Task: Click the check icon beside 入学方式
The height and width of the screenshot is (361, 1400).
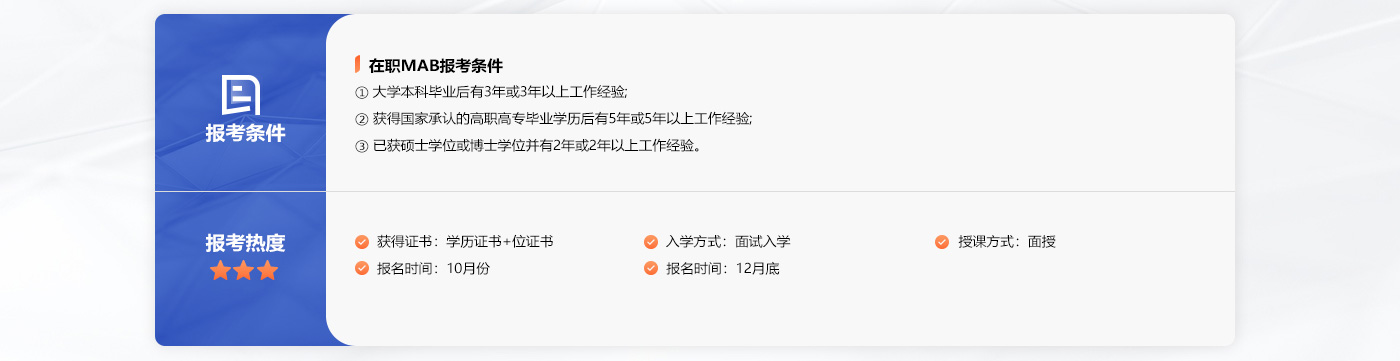Action: 651,242
